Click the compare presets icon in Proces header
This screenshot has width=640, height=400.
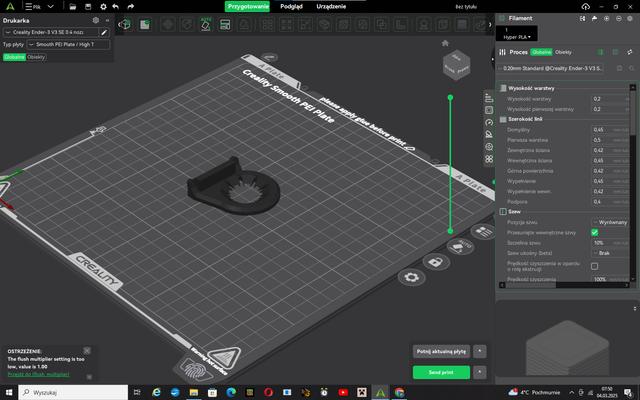[x=630, y=52]
